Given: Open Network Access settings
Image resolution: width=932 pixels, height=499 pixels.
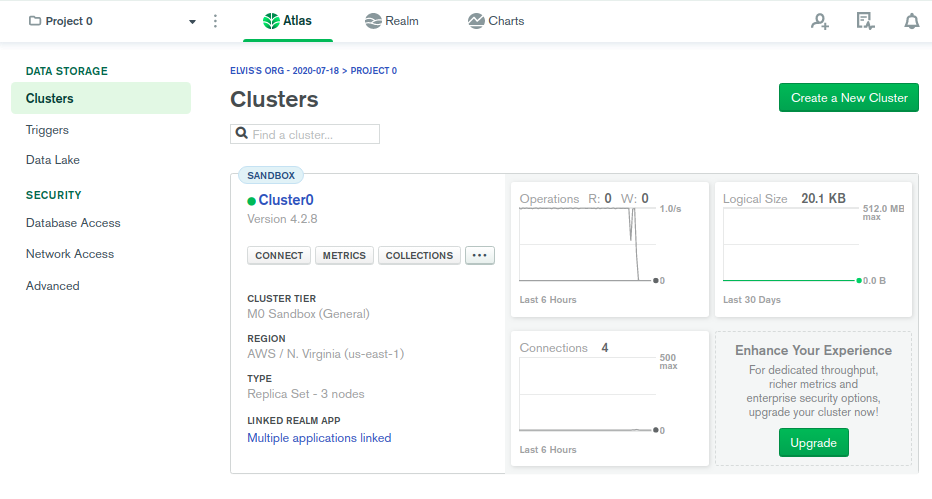Looking at the screenshot, I should (70, 254).
